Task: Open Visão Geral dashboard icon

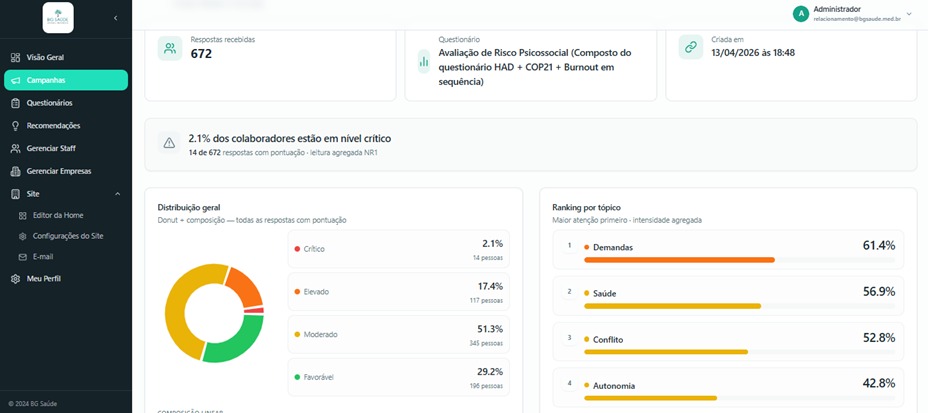Action: 15,57
